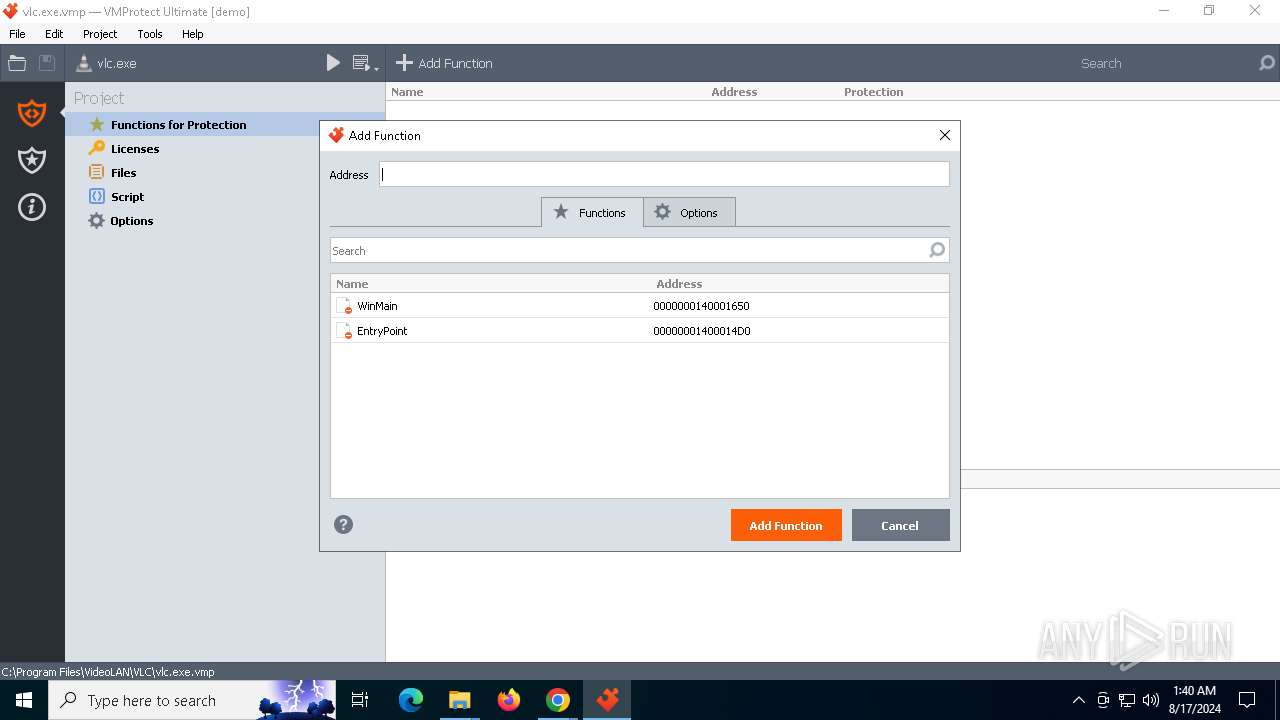Screen dimensions: 1280x720
Task: Switch to Functions tab in dialog
Action: [x=592, y=212]
